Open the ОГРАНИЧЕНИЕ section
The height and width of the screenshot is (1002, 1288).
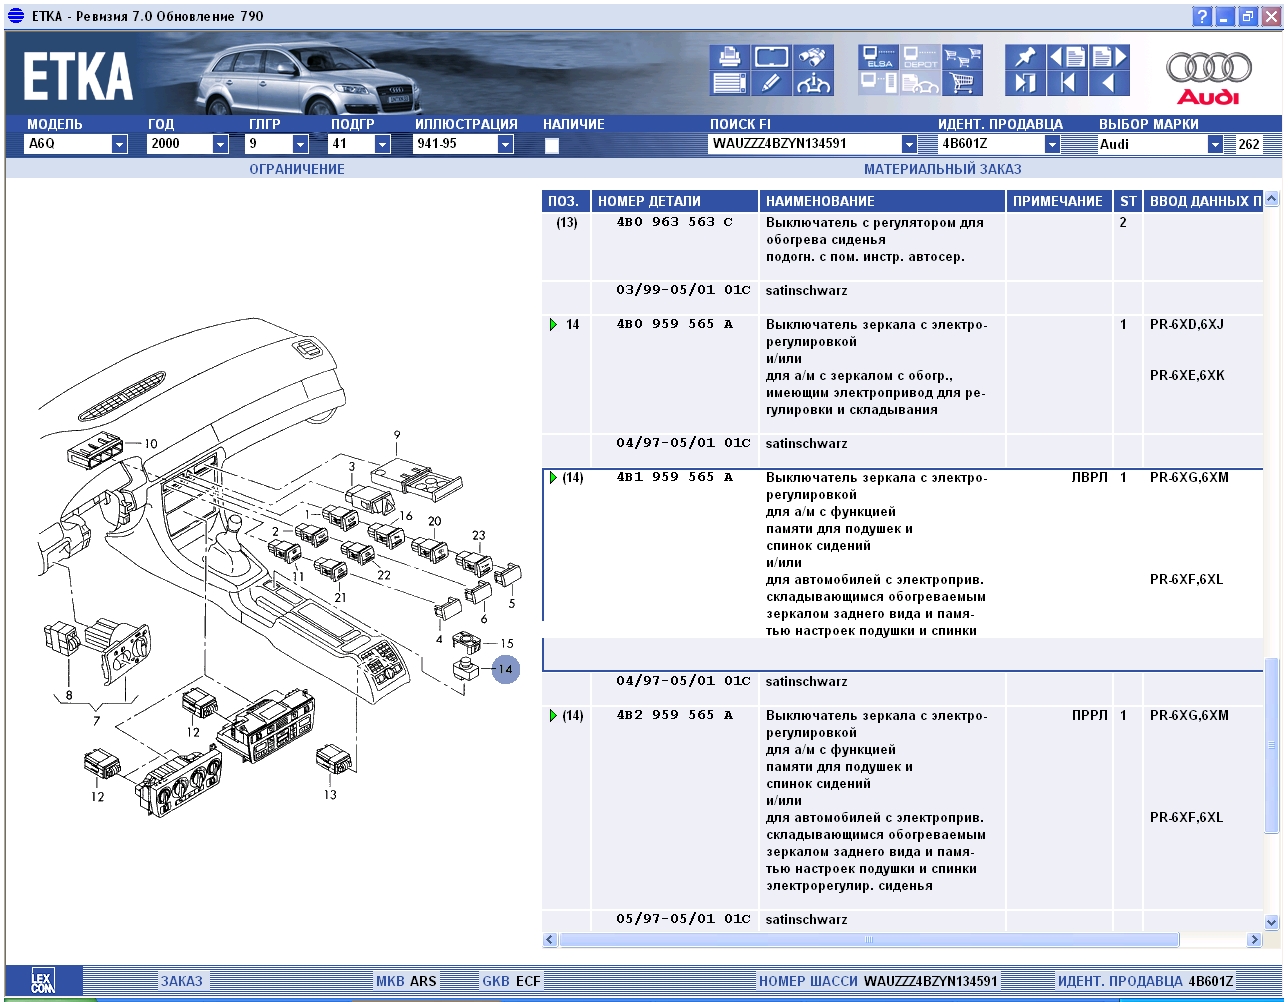click(x=296, y=169)
